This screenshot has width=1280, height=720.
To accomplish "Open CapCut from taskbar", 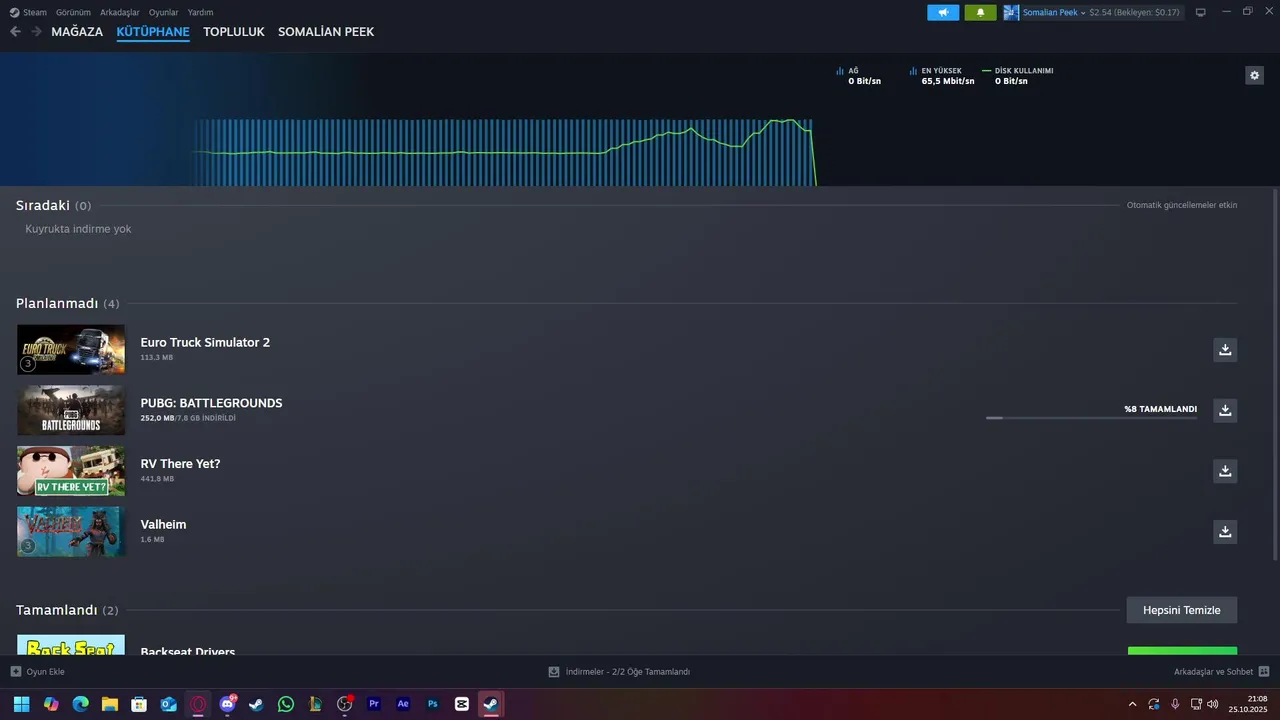I will 462,704.
